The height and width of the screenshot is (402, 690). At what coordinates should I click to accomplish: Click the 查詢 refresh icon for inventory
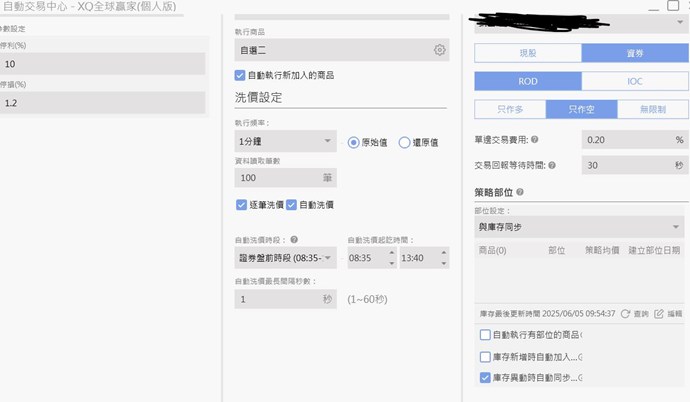click(625, 313)
